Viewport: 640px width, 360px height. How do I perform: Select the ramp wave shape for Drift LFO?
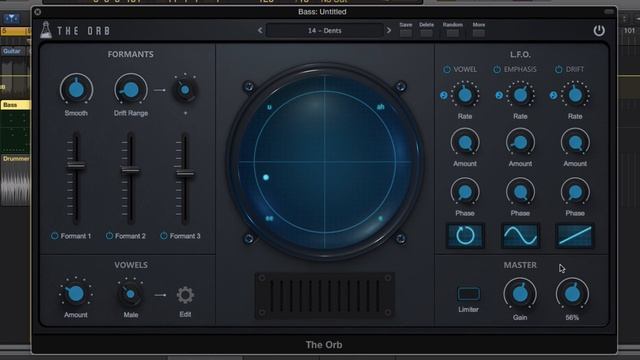coord(575,236)
